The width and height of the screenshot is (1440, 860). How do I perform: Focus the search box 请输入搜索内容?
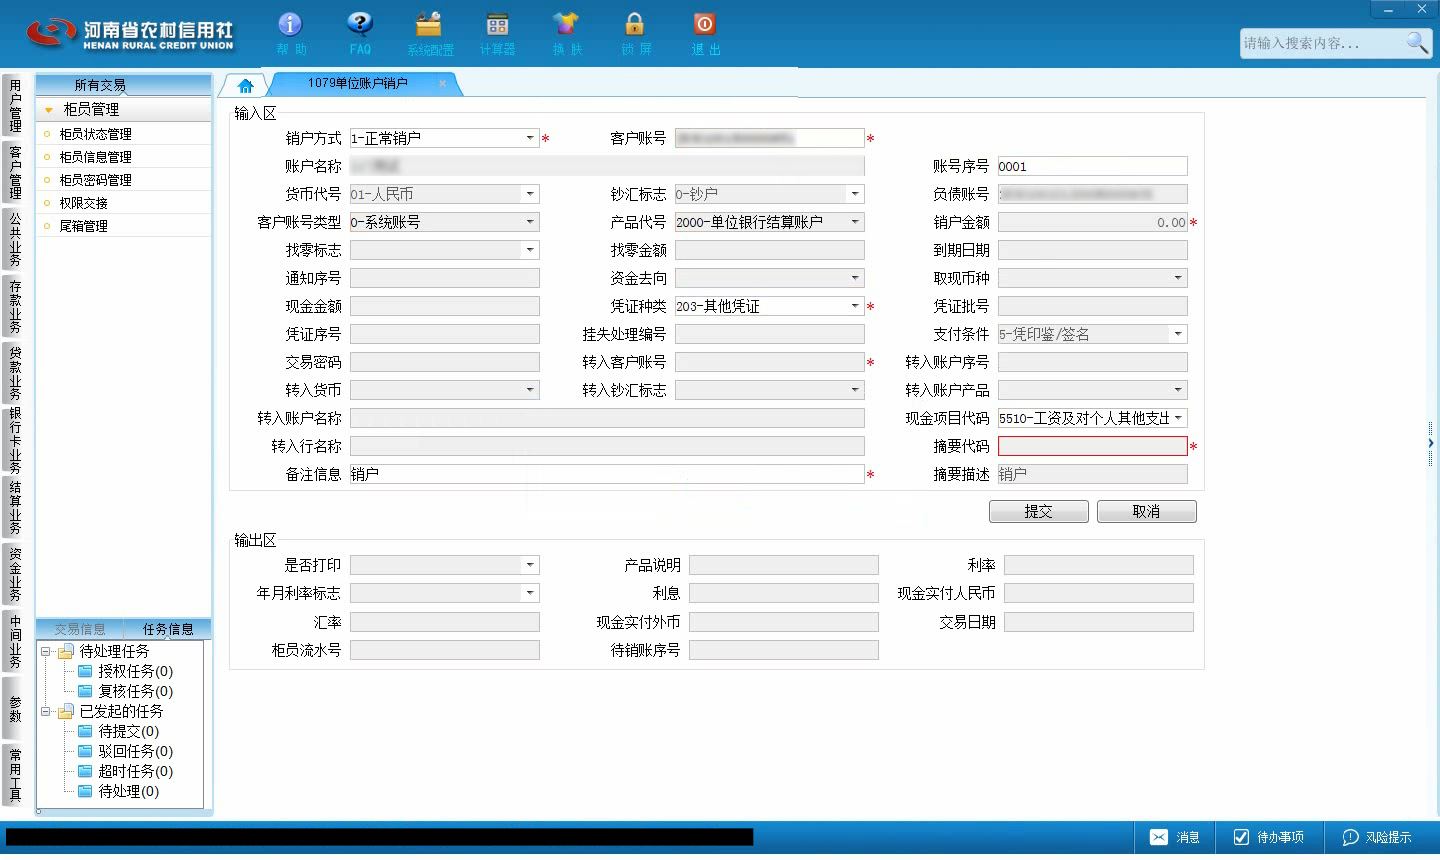pyautogui.click(x=1322, y=43)
